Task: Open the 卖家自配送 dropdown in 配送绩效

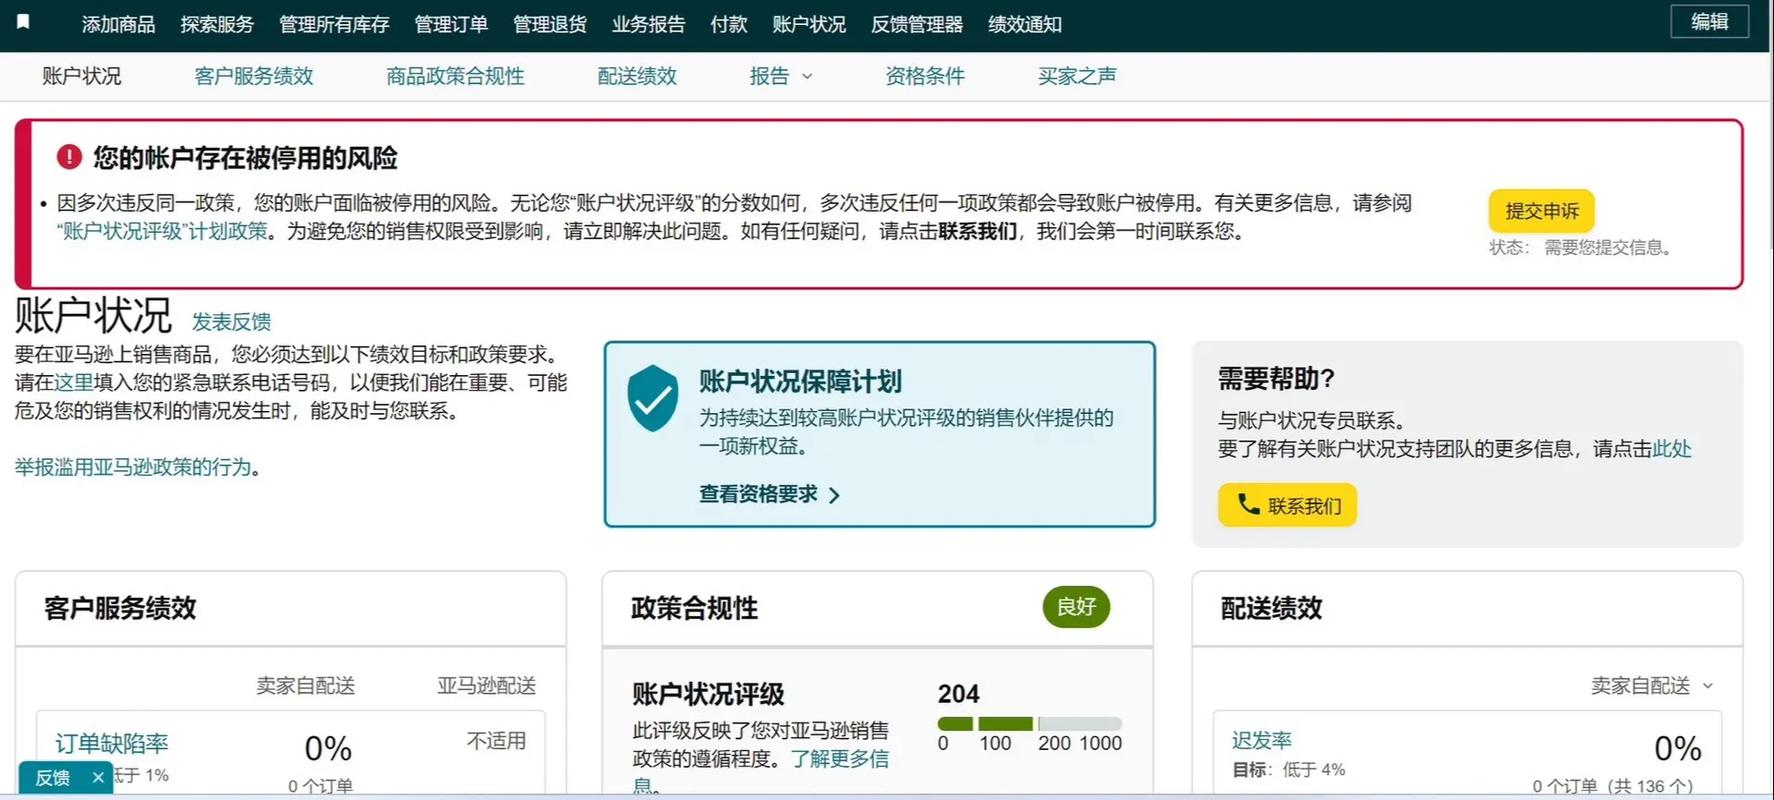Action: (1652, 686)
